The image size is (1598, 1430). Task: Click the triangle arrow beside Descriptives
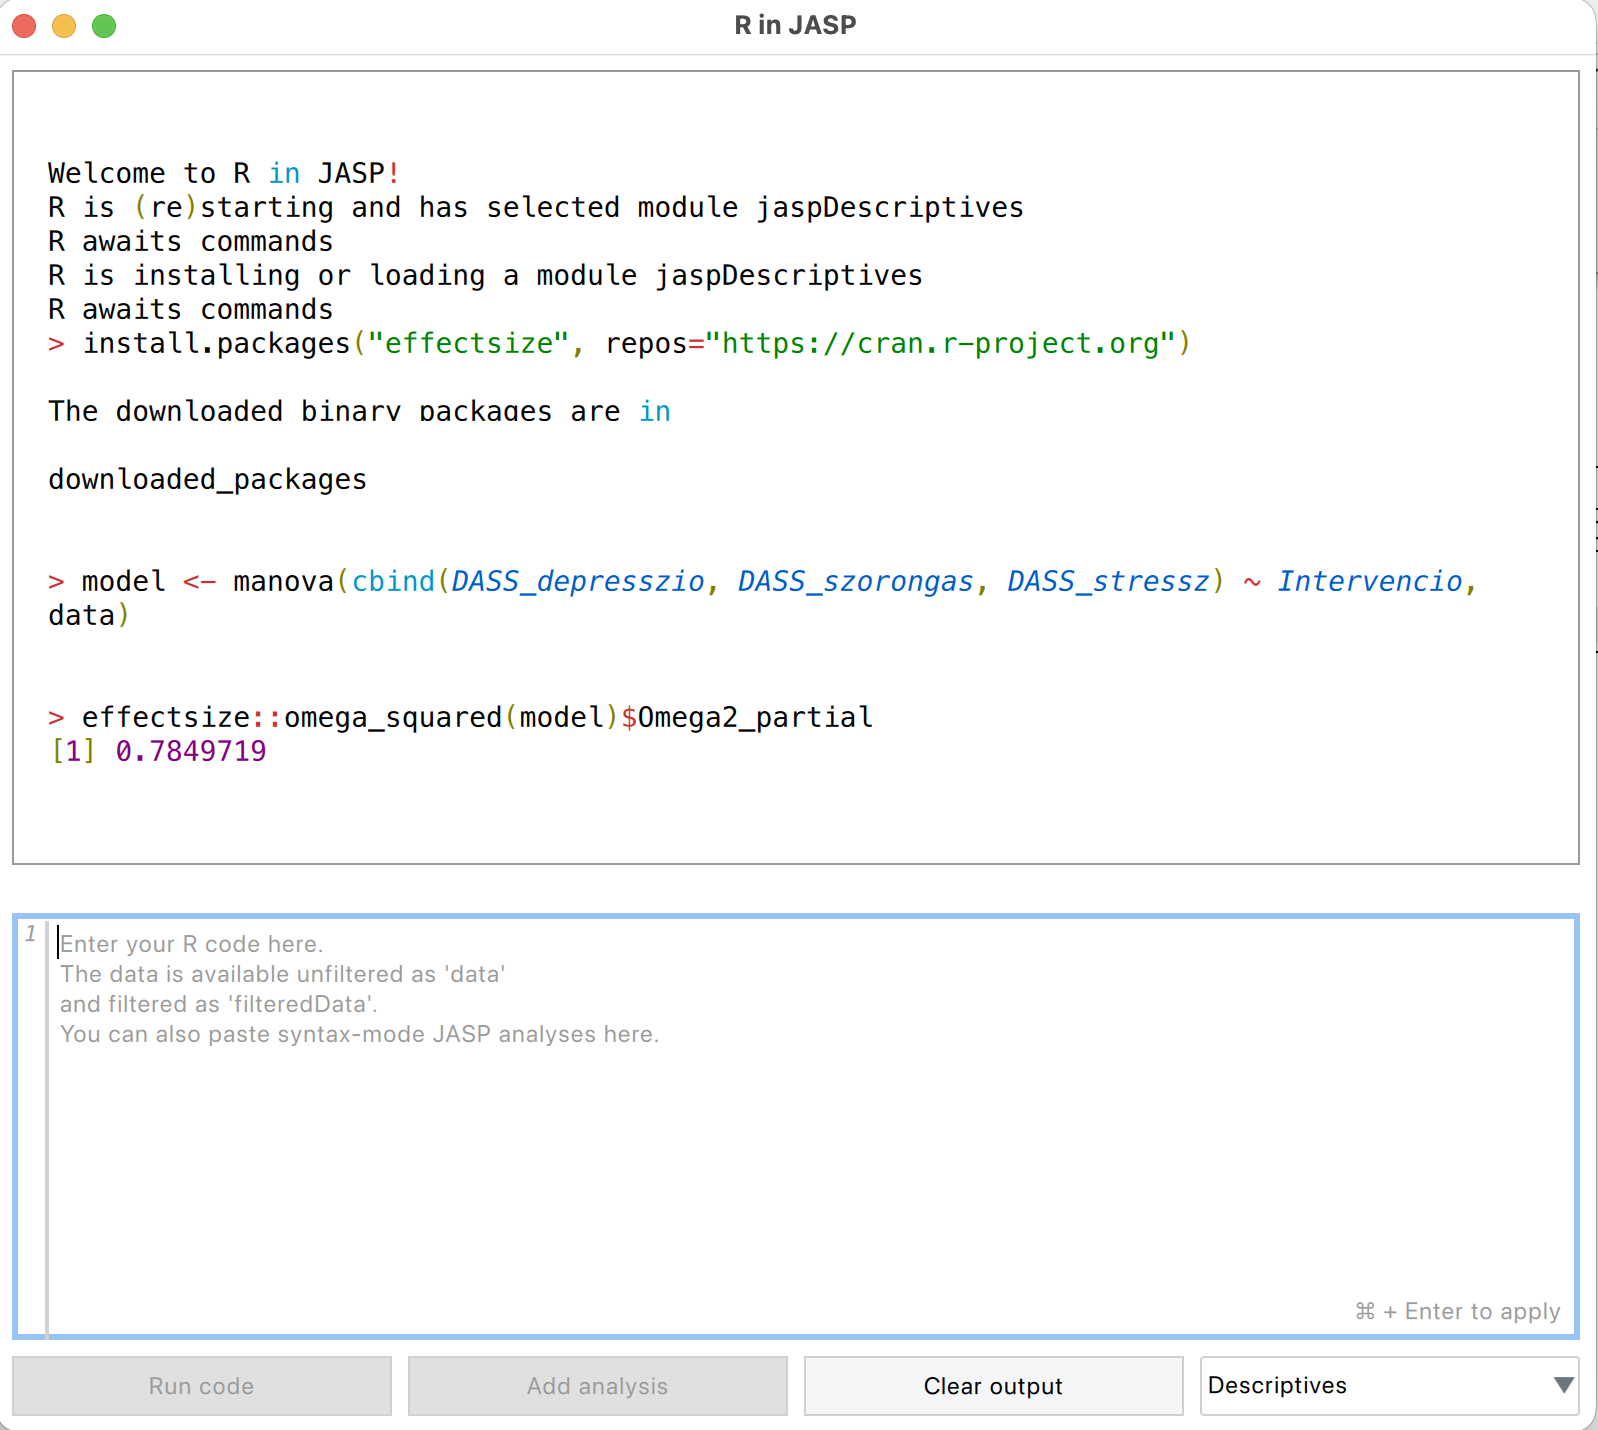click(1563, 1385)
